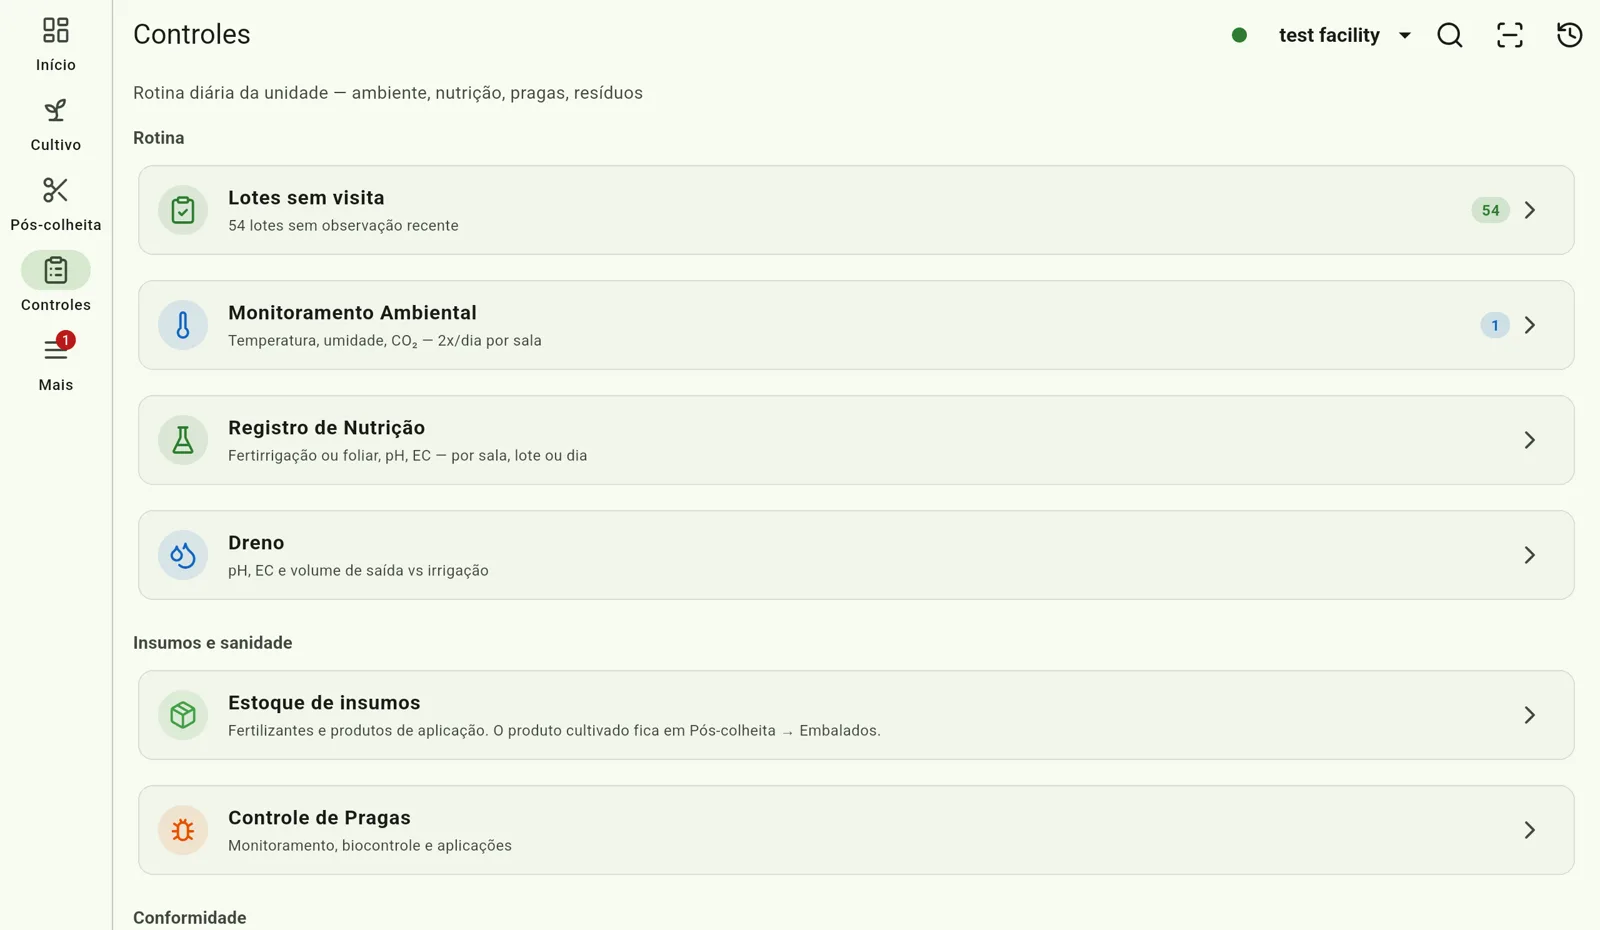The image size is (1600, 930).
Task: Expand Monitoramento Ambiental chevron
Action: 1530,325
